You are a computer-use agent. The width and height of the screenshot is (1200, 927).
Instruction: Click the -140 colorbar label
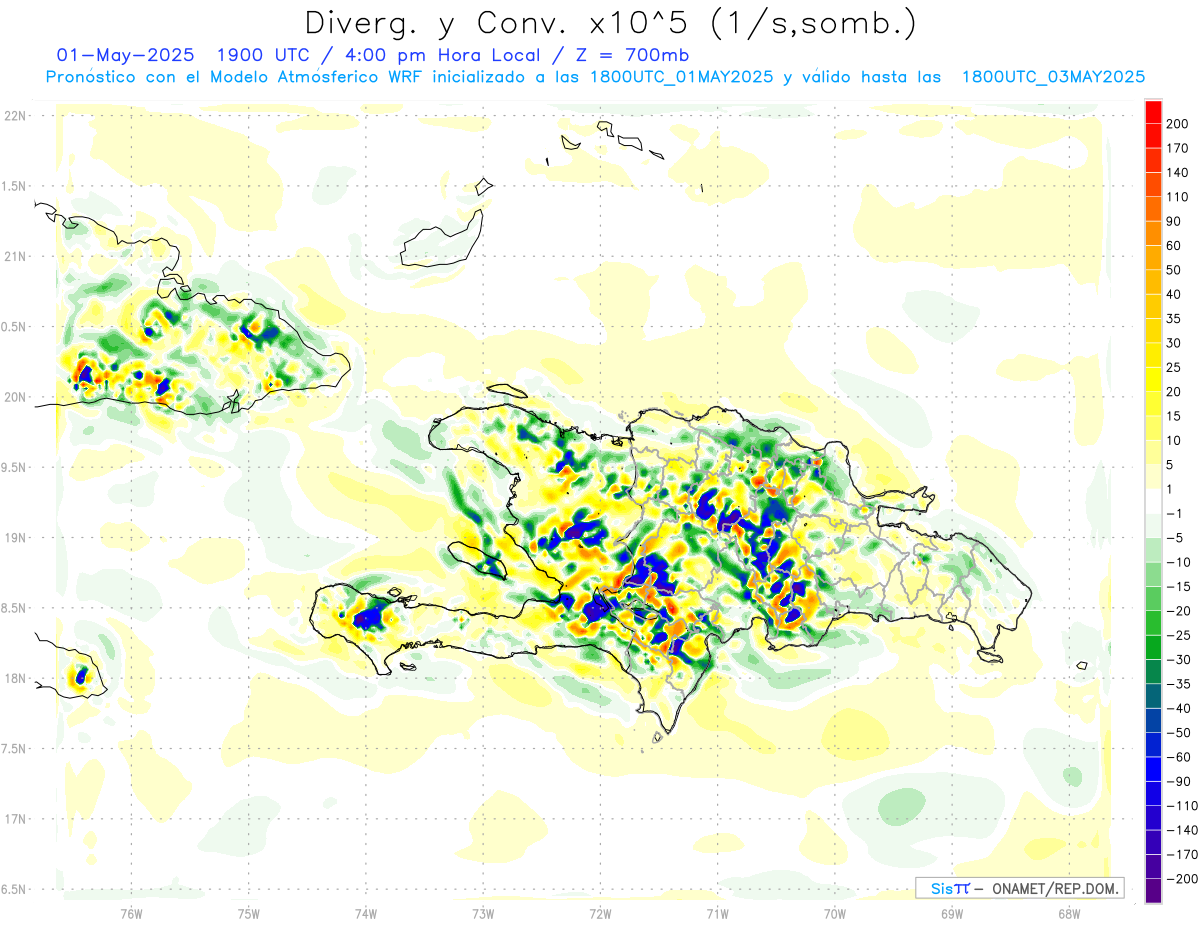1181,830
